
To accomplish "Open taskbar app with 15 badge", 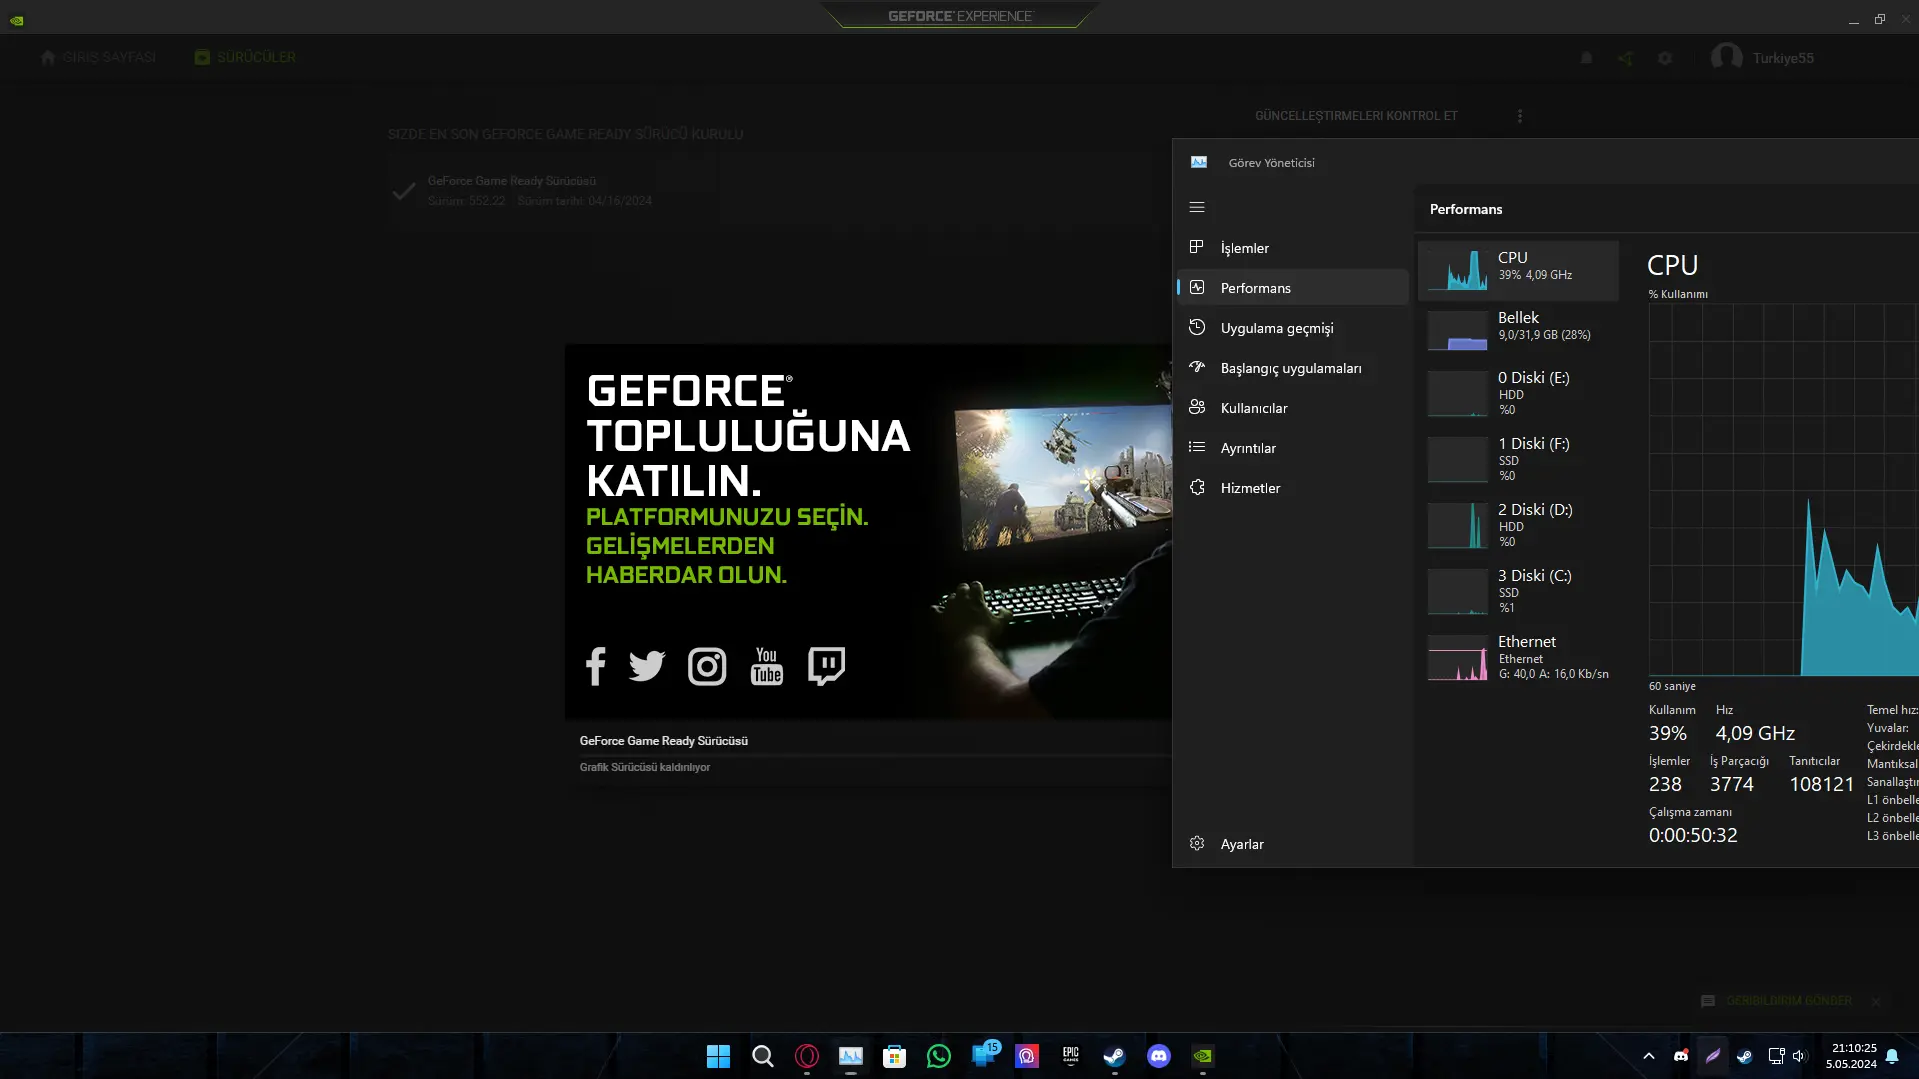I will (x=984, y=1056).
